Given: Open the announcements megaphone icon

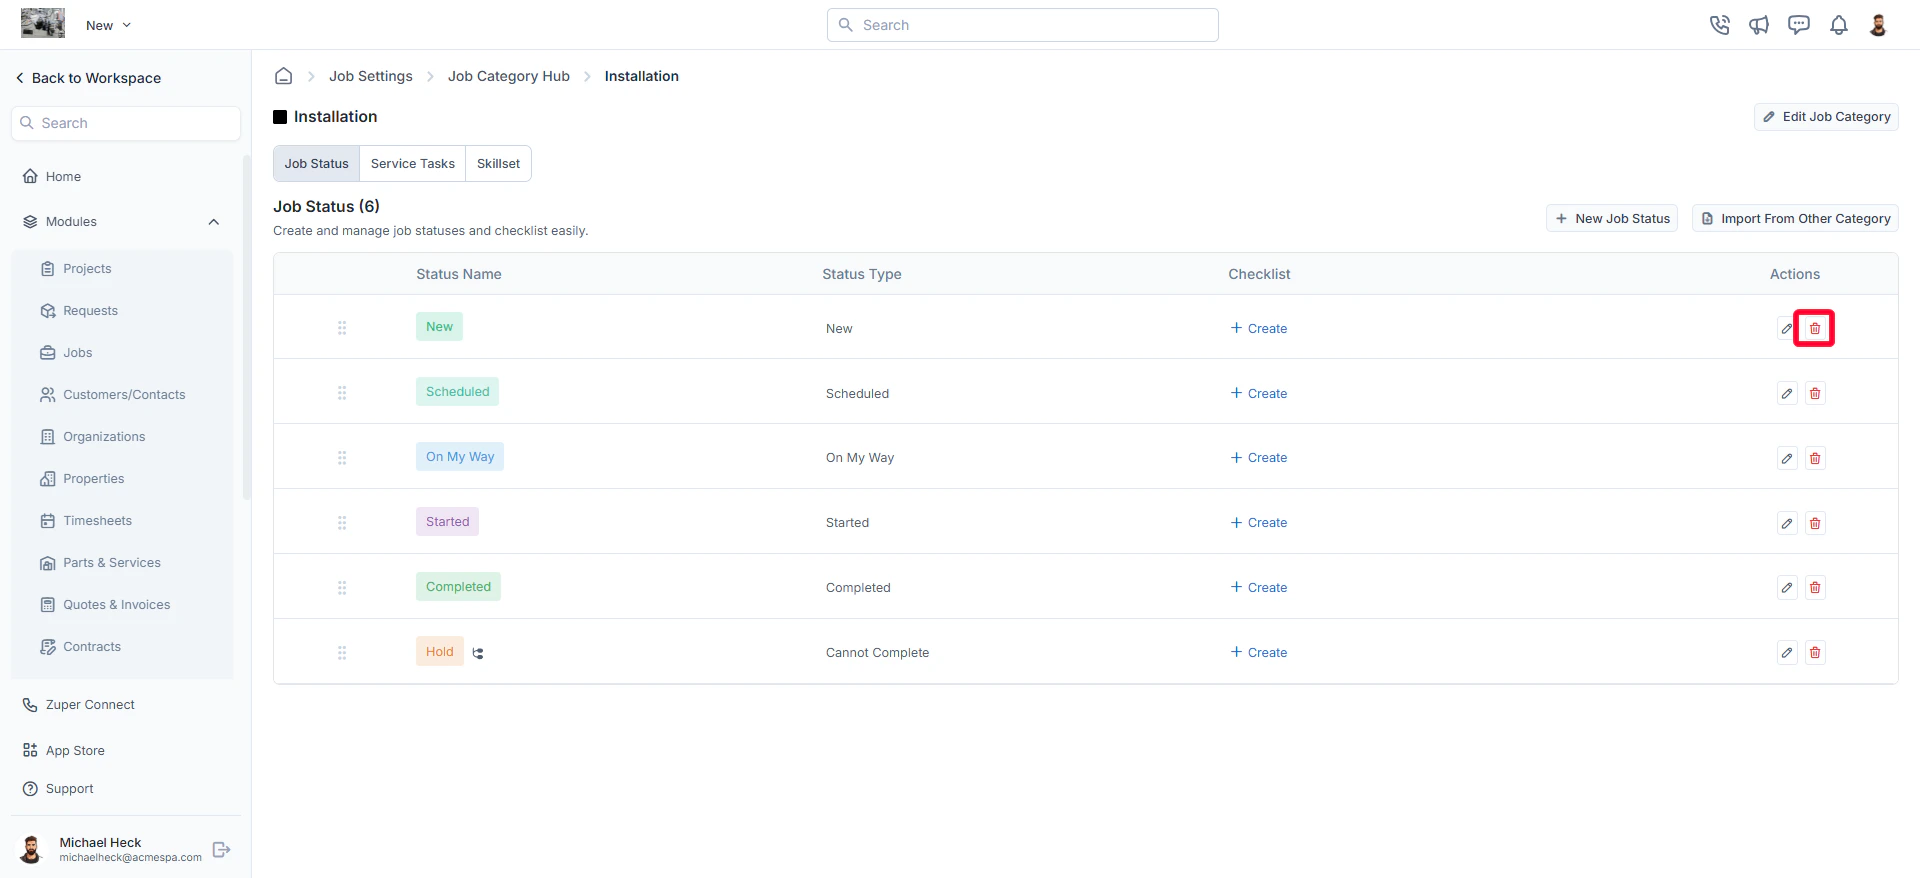Looking at the screenshot, I should pyautogui.click(x=1759, y=25).
